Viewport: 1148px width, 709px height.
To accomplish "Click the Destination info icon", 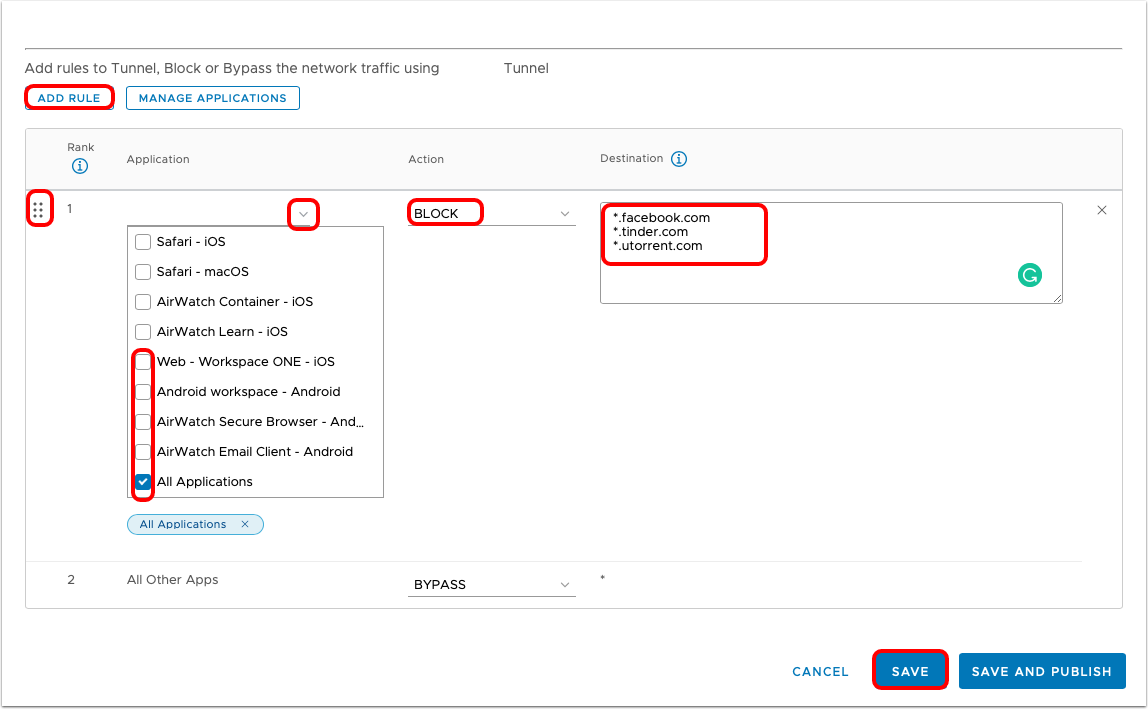I will [x=679, y=159].
